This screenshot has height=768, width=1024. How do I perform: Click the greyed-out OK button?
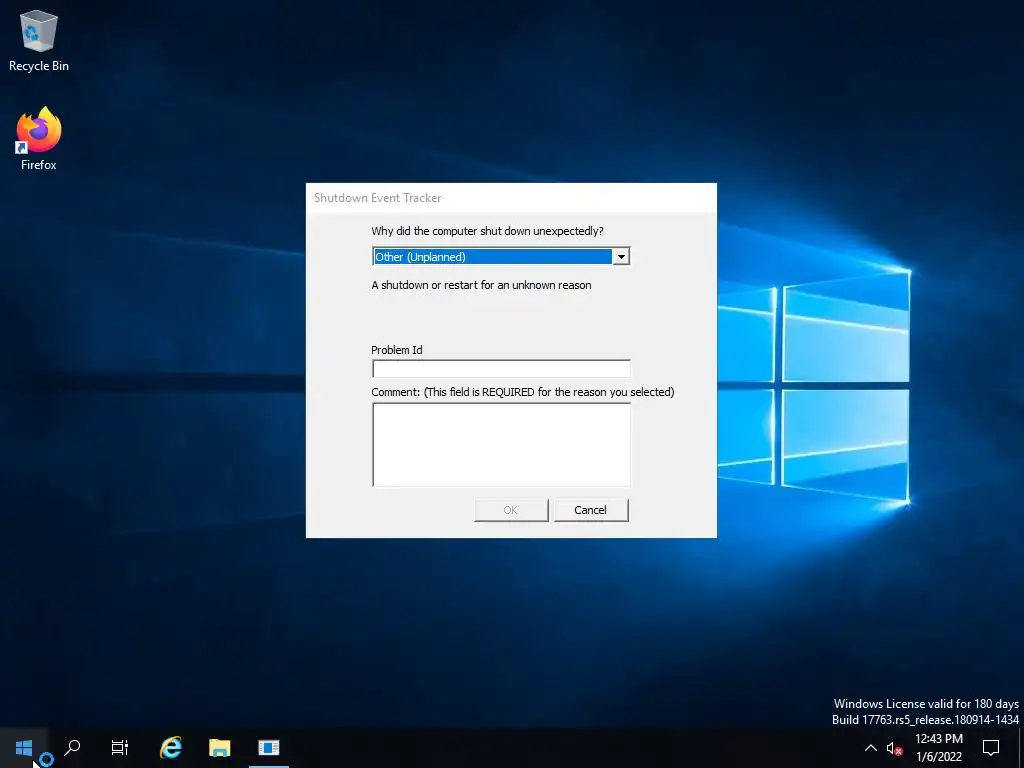click(511, 510)
